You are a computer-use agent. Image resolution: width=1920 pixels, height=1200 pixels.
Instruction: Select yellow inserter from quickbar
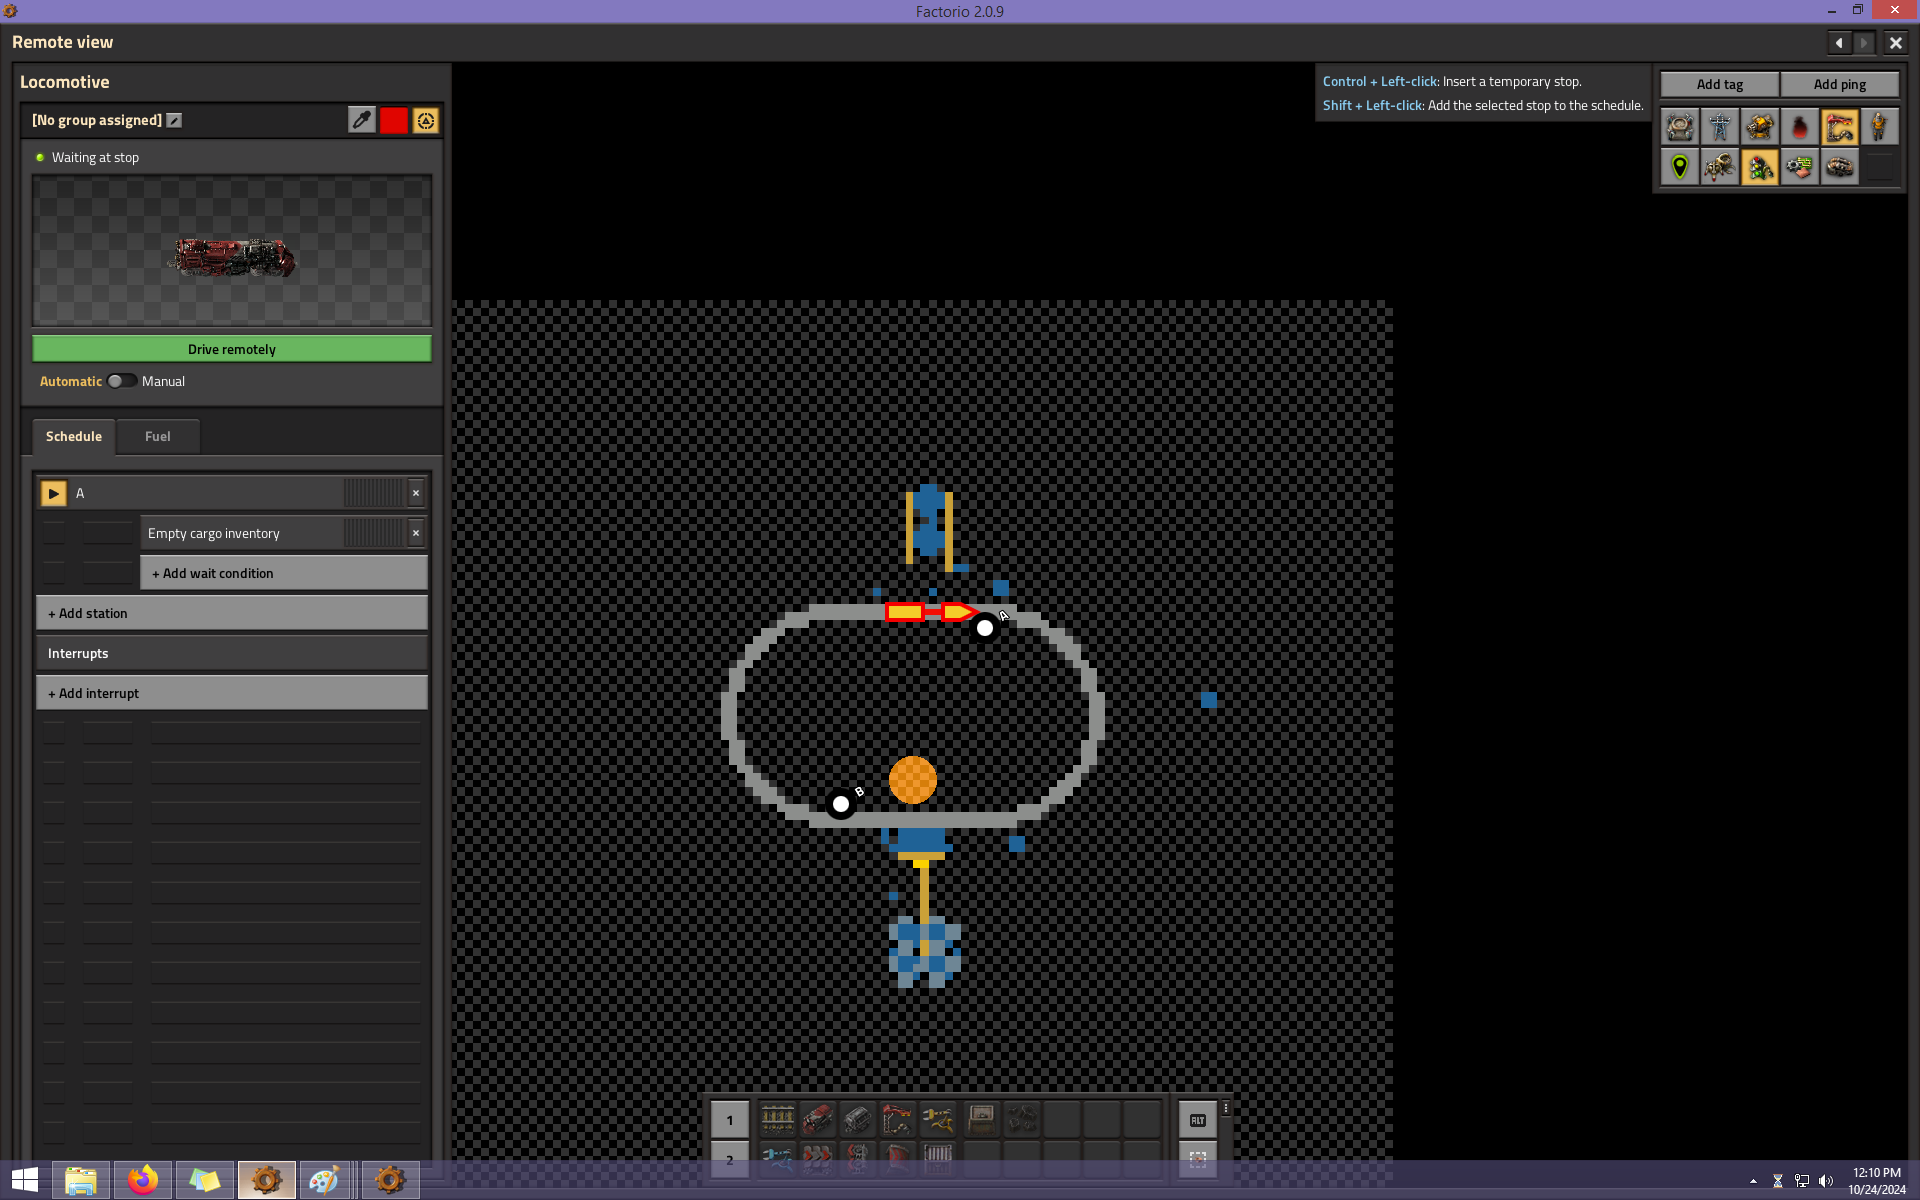937,1119
